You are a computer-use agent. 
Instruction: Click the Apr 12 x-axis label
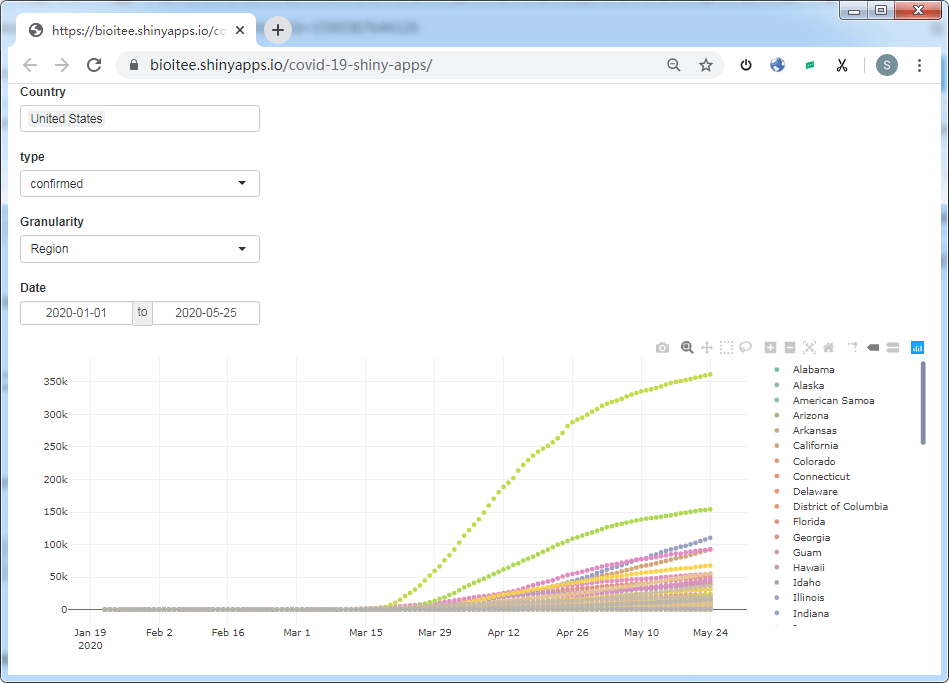tap(504, 632)
